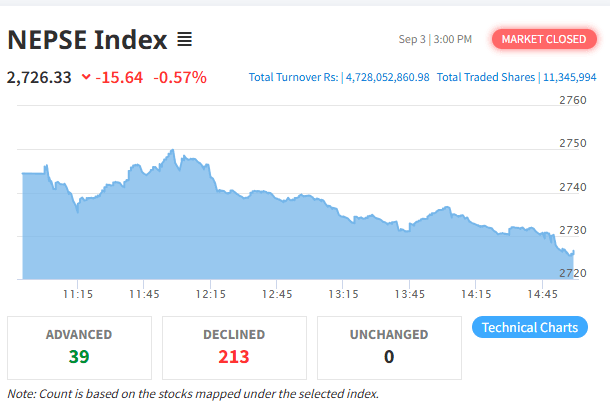Click the NEPSE Index heading
Viewport: 610px width, 411px height.
click(87, 40)
